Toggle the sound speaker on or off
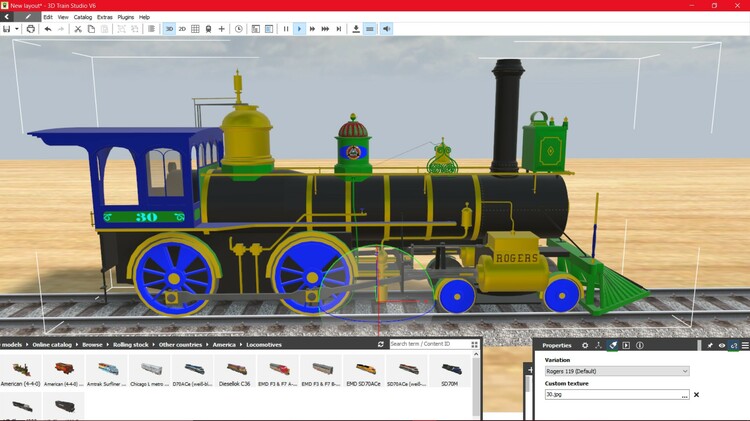 pyautogui.click(x=386, y=29)
